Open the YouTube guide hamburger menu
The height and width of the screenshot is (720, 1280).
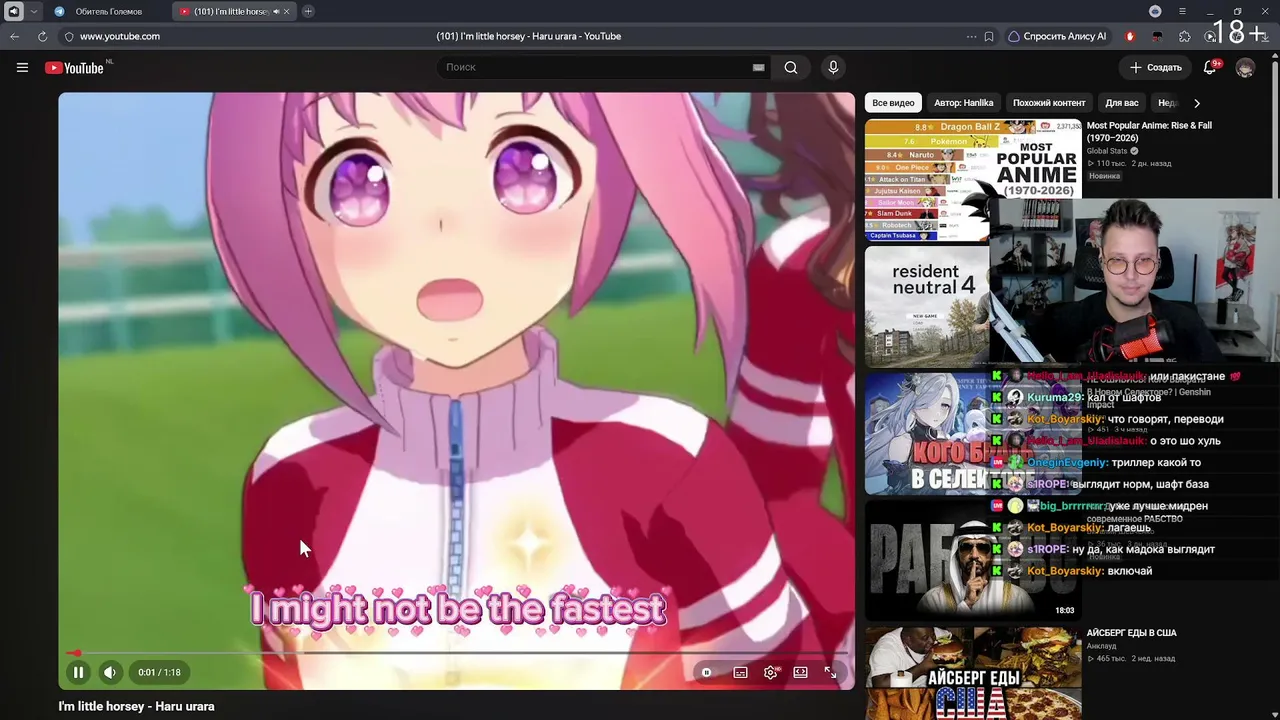click(22, 67)
